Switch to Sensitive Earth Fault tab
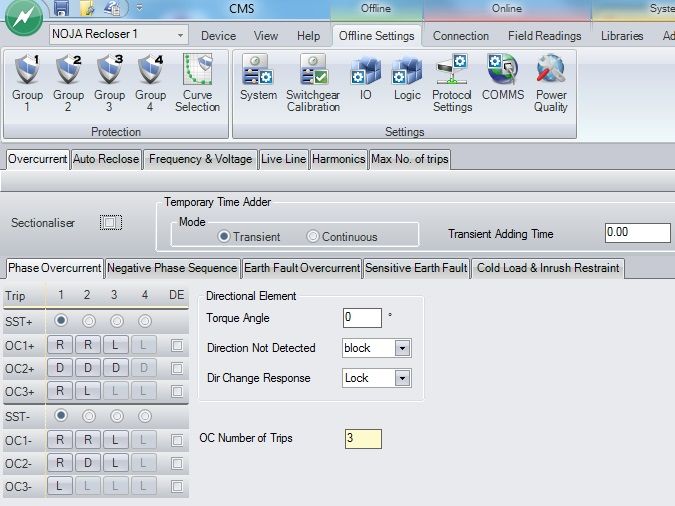Image resolution: width=675 pixels, height=506 pixels. [416, 268]
